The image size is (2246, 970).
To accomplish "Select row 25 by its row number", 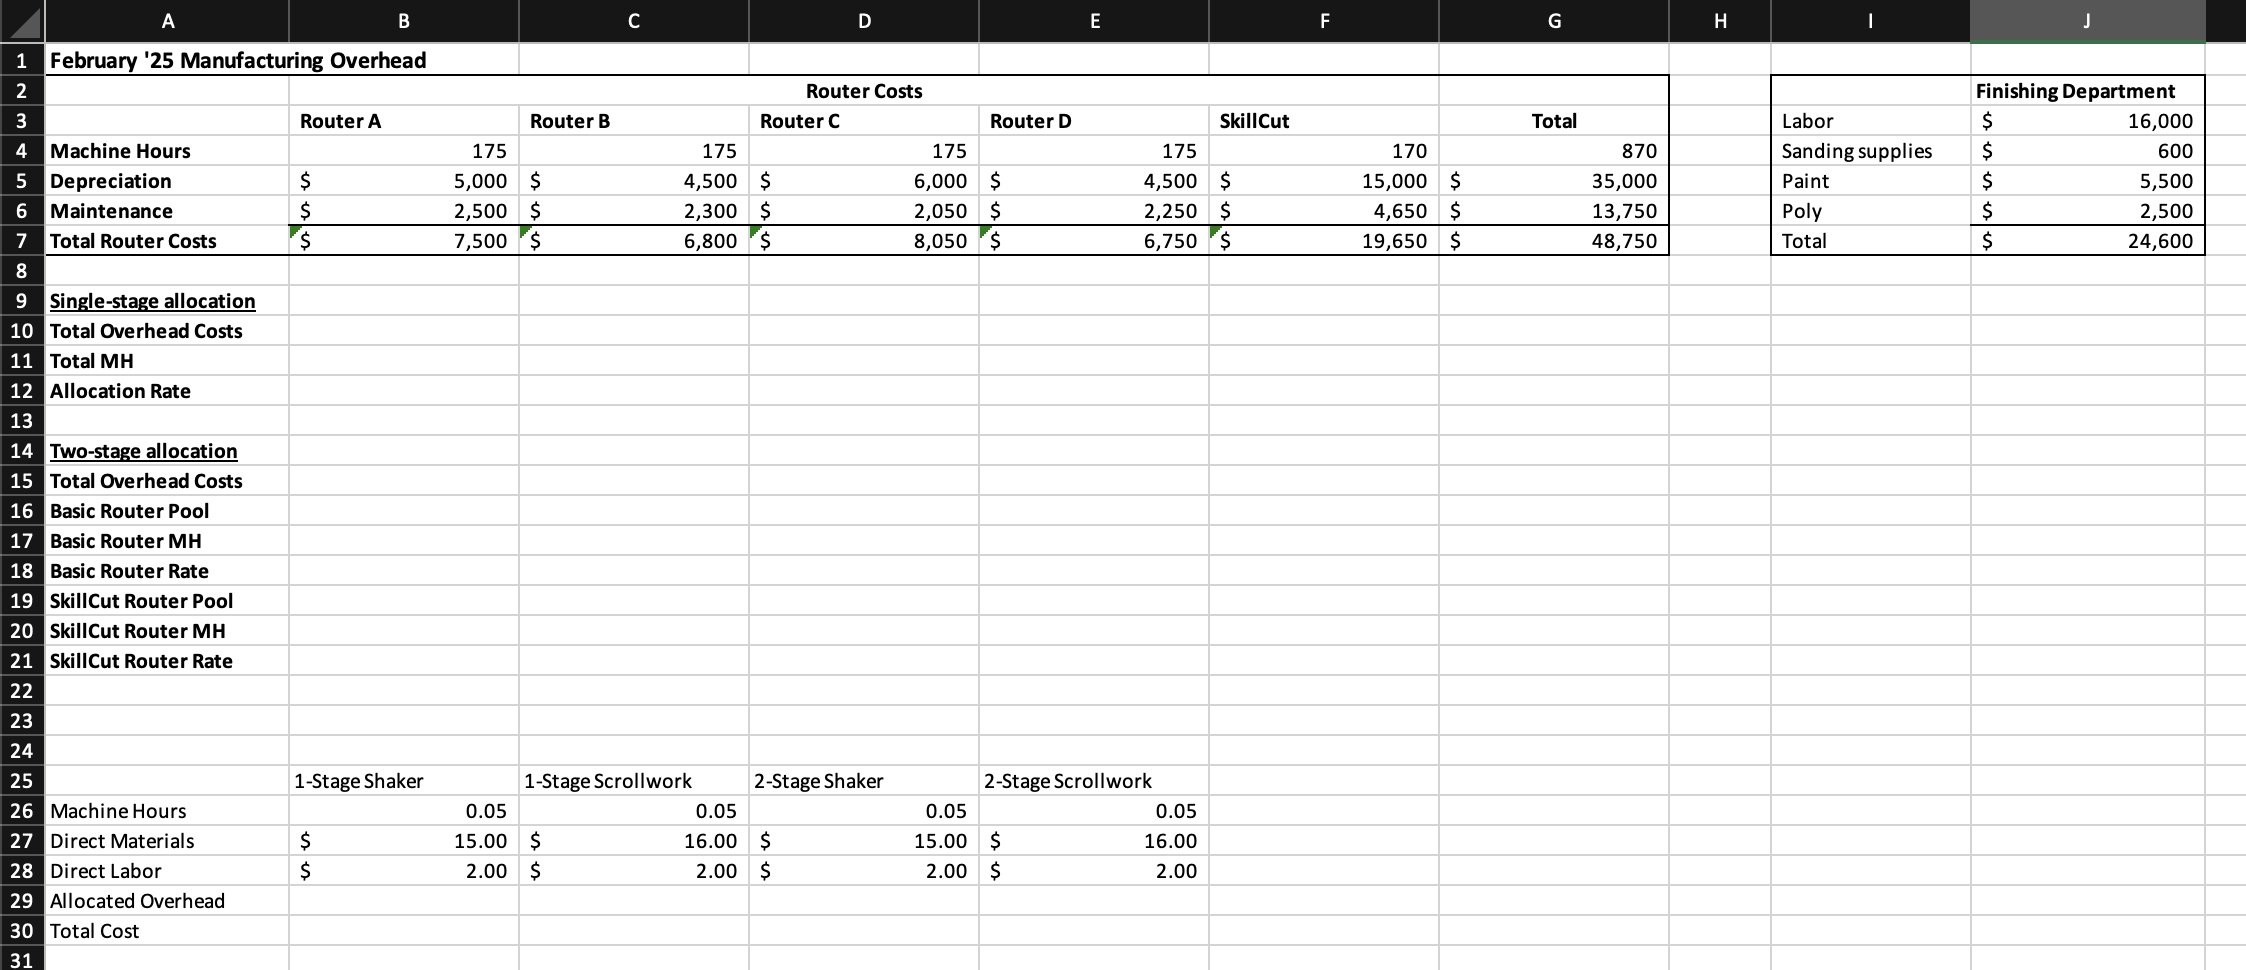I will (22, 780).
